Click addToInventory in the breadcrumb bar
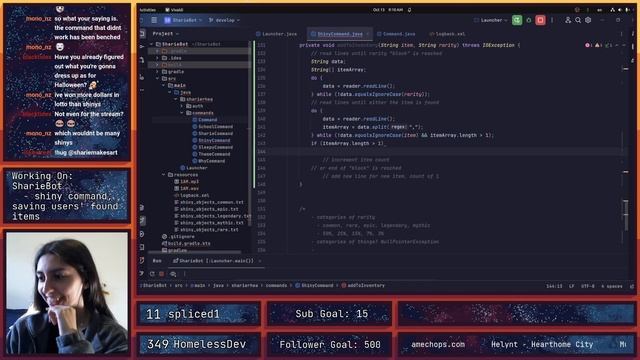This screenshot has height=360, width=640. pyautogui.click(x=363, y=286)
